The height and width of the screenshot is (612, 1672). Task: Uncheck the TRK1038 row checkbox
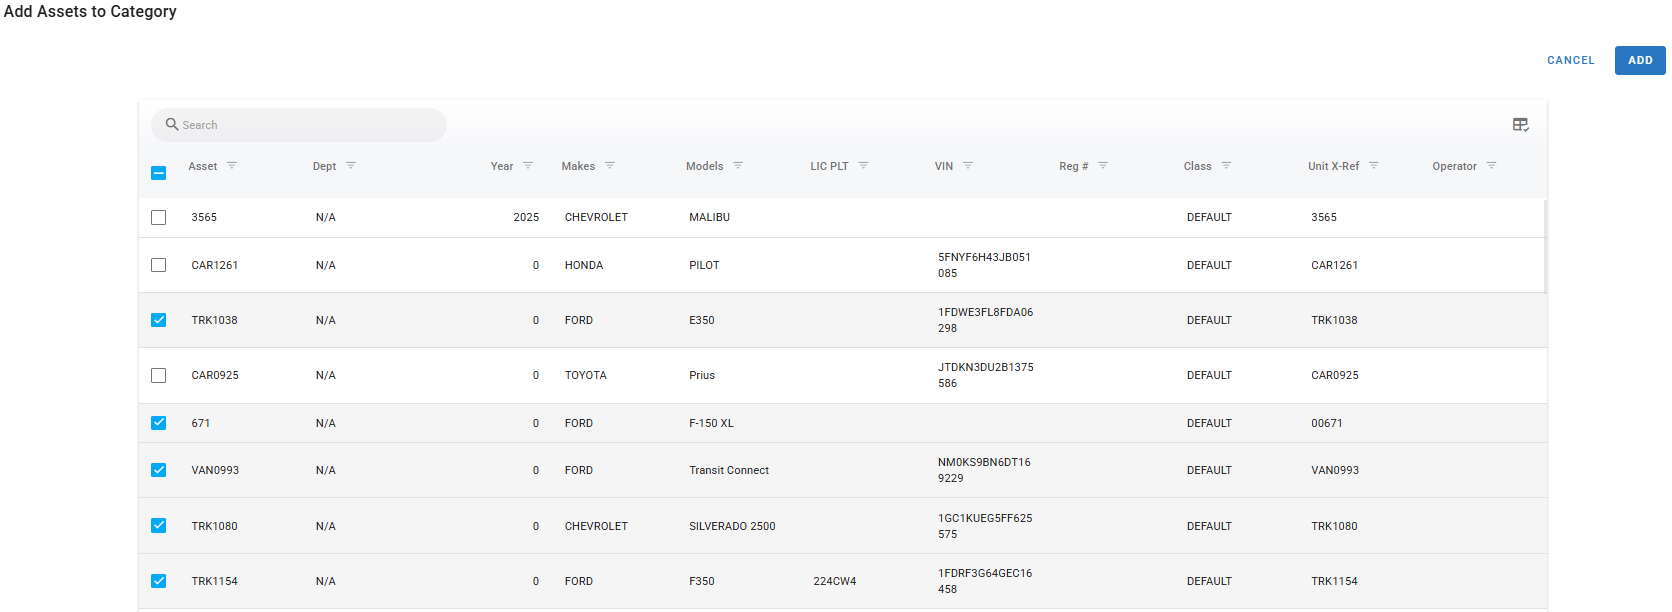tap(159, 320)
